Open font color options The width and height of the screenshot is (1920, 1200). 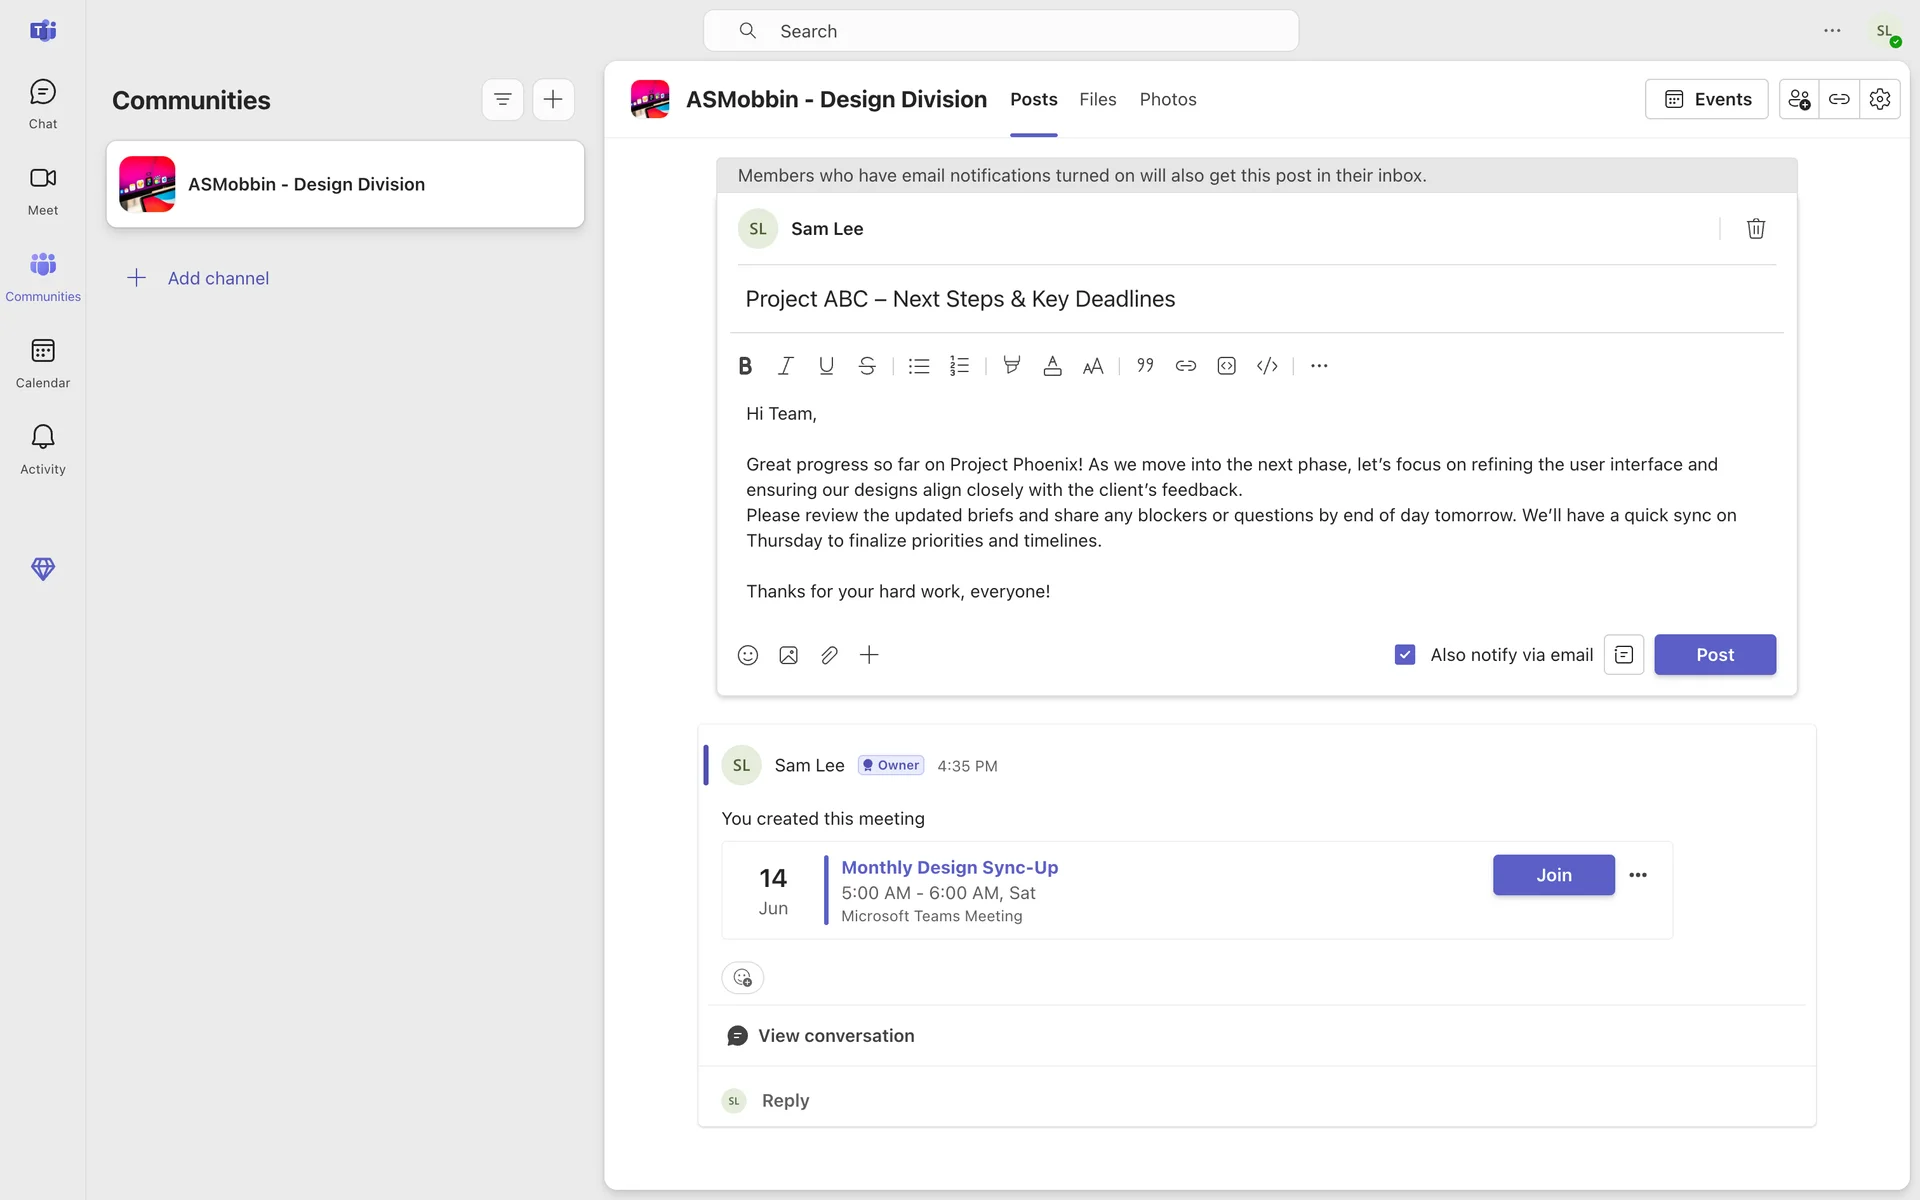[1052, 366]
